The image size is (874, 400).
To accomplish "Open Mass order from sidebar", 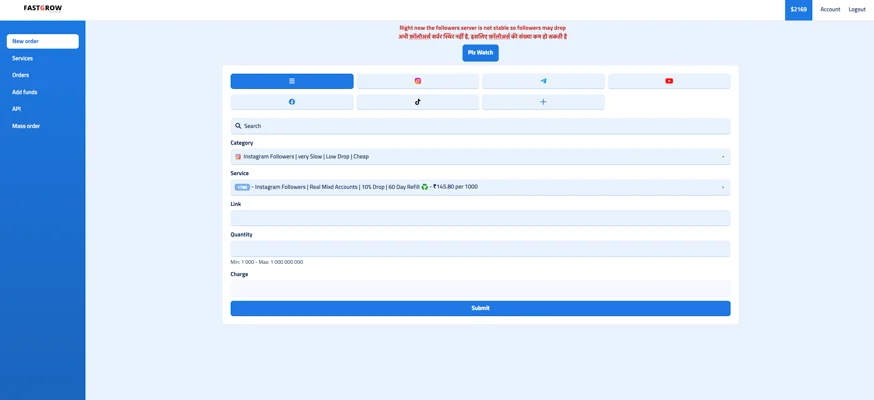I will (x=26, y=126).
